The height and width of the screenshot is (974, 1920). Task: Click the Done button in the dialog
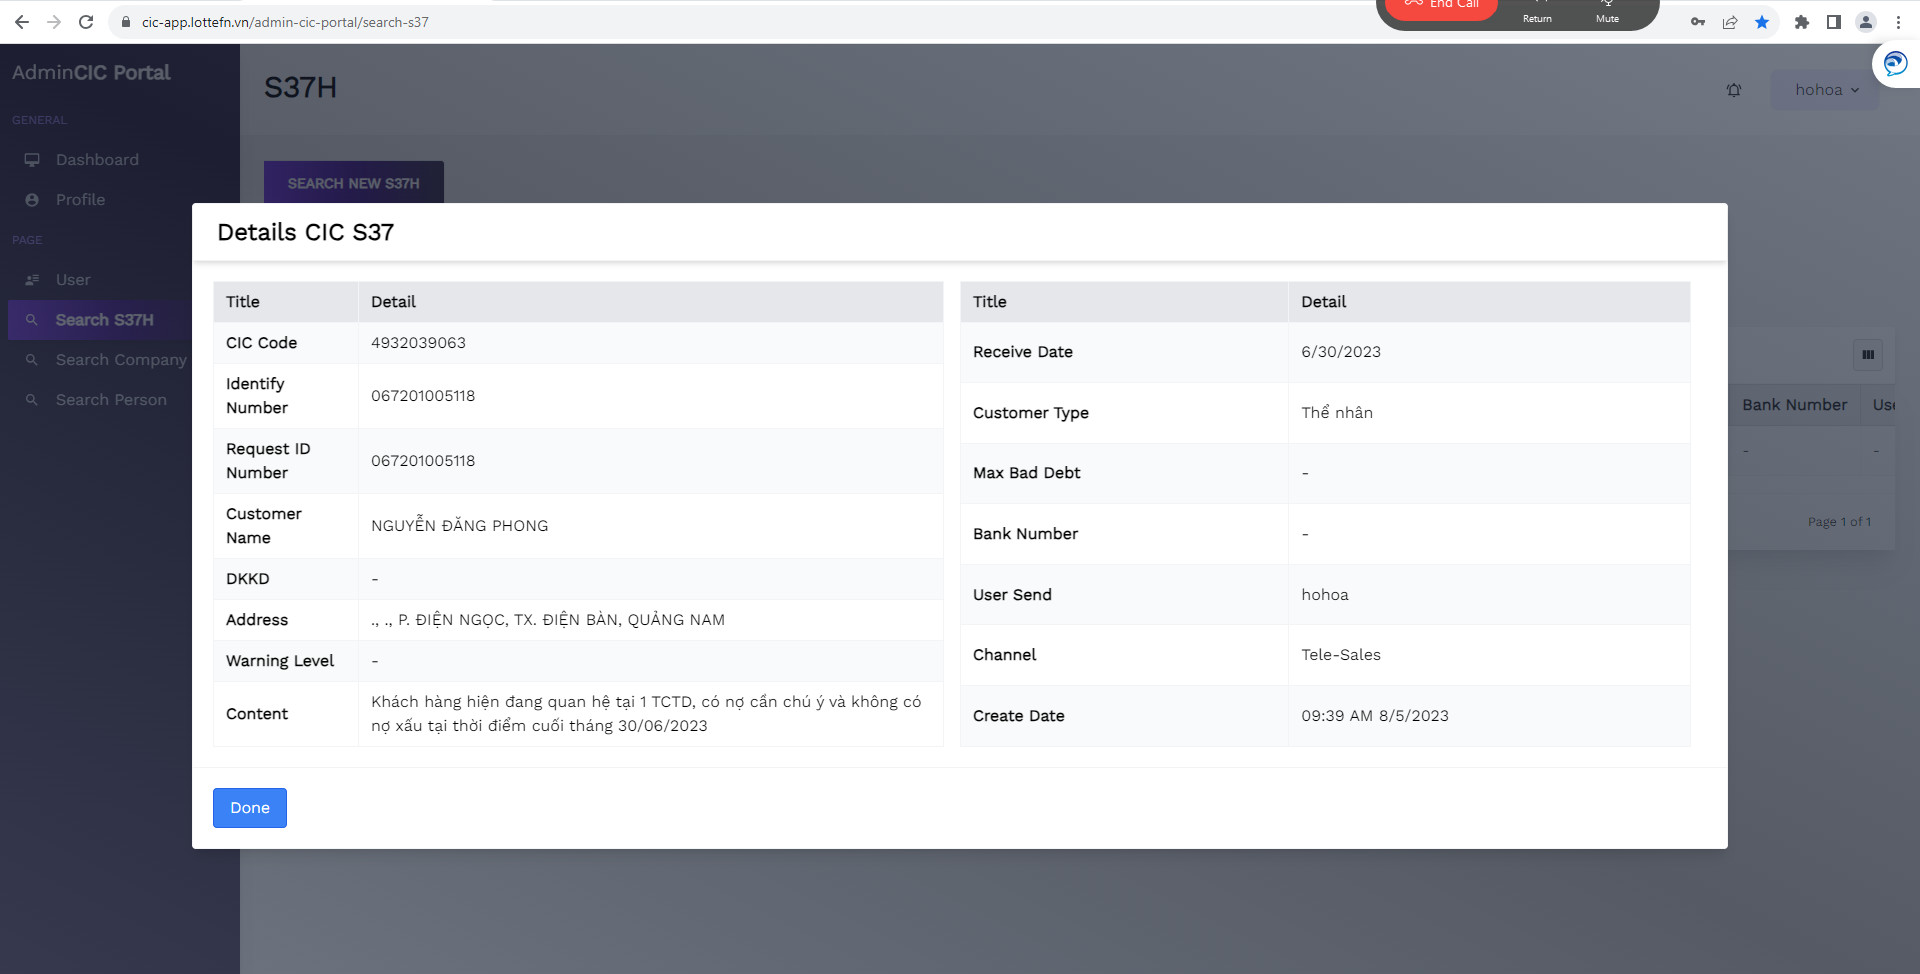tap(249, 808)
